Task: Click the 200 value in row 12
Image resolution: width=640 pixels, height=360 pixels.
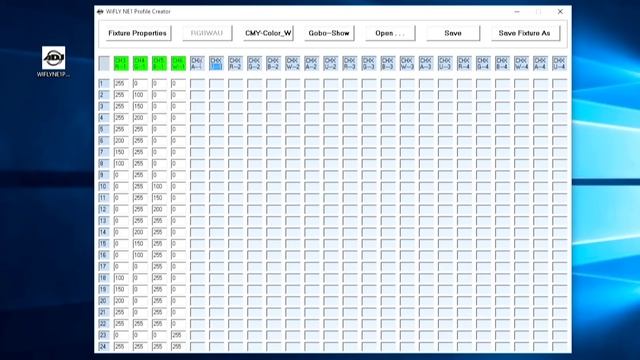Action: (x=159, y=209)
